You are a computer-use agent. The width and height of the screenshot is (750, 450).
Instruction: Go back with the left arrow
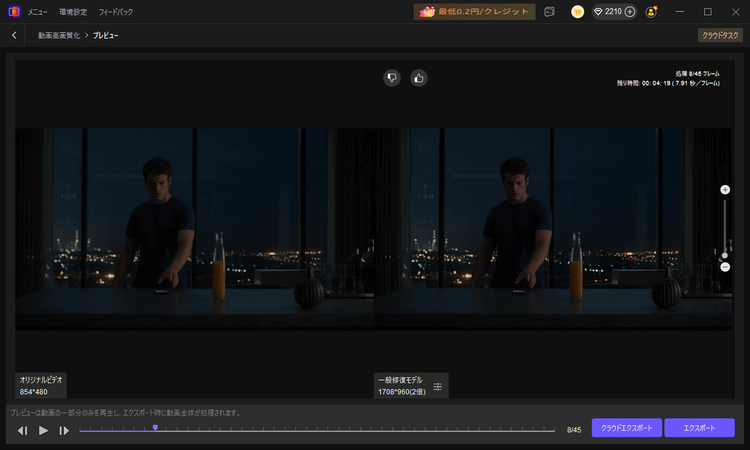click(14, 35)
